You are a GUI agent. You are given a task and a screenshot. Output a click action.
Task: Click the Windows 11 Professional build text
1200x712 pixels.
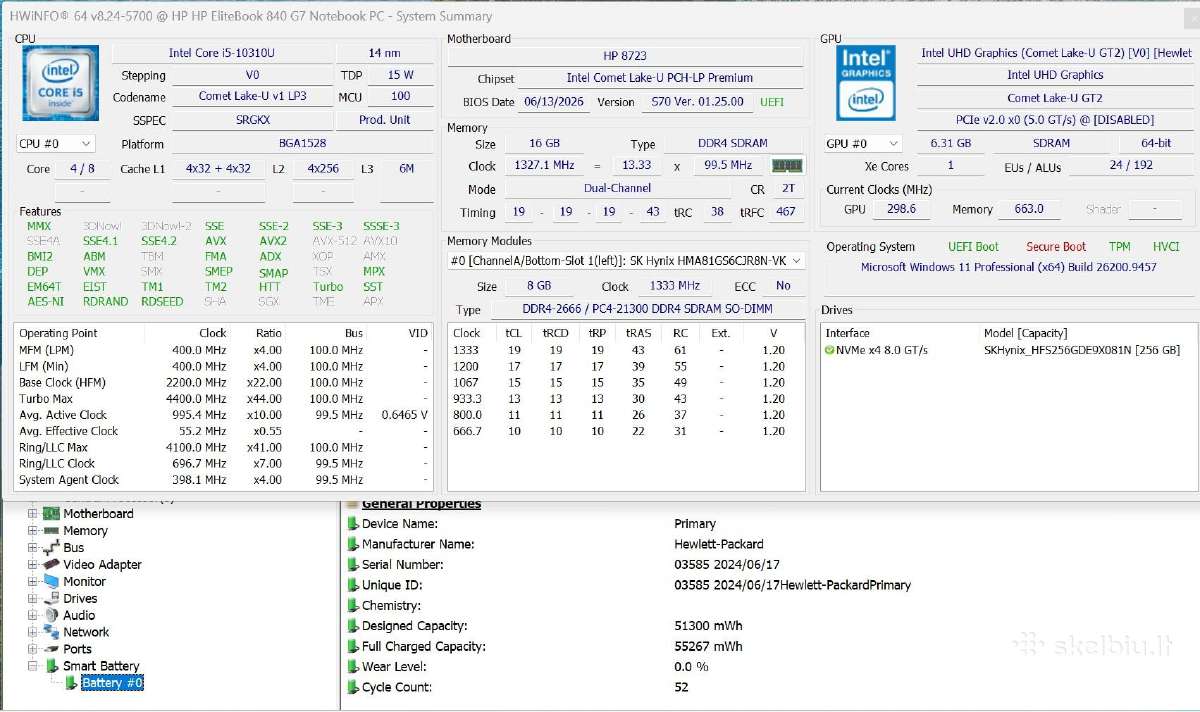click(x=1009, y=267)
